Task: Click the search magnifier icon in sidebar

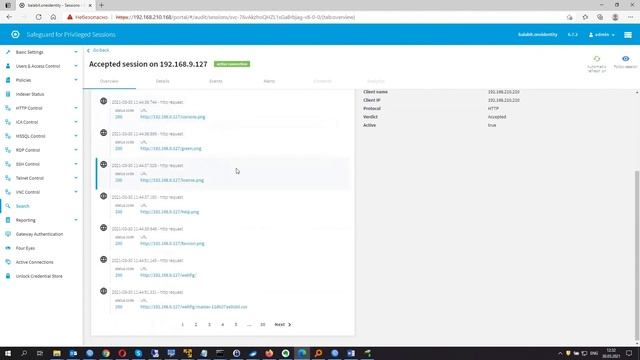Action: 8,206
